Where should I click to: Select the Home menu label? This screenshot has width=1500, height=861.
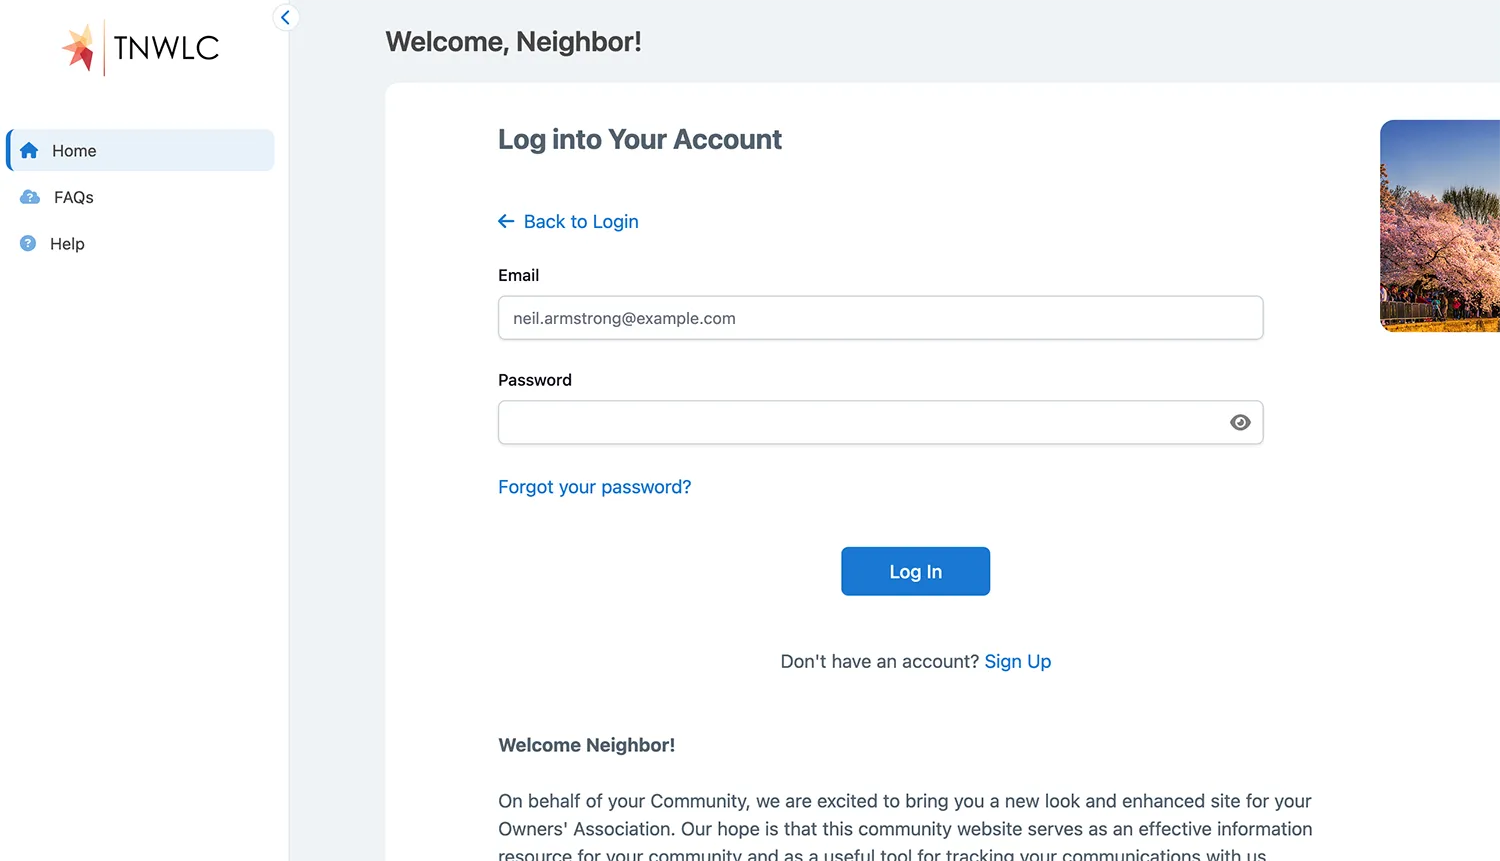tap(74, 151)
